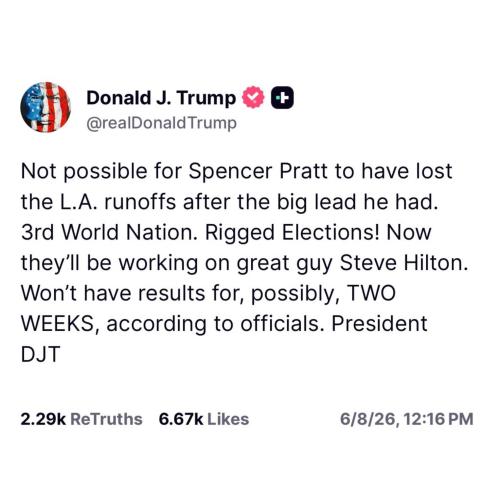Open the flag-painted profile avatar
Screen dimensions: 500x500
[45, 107]
